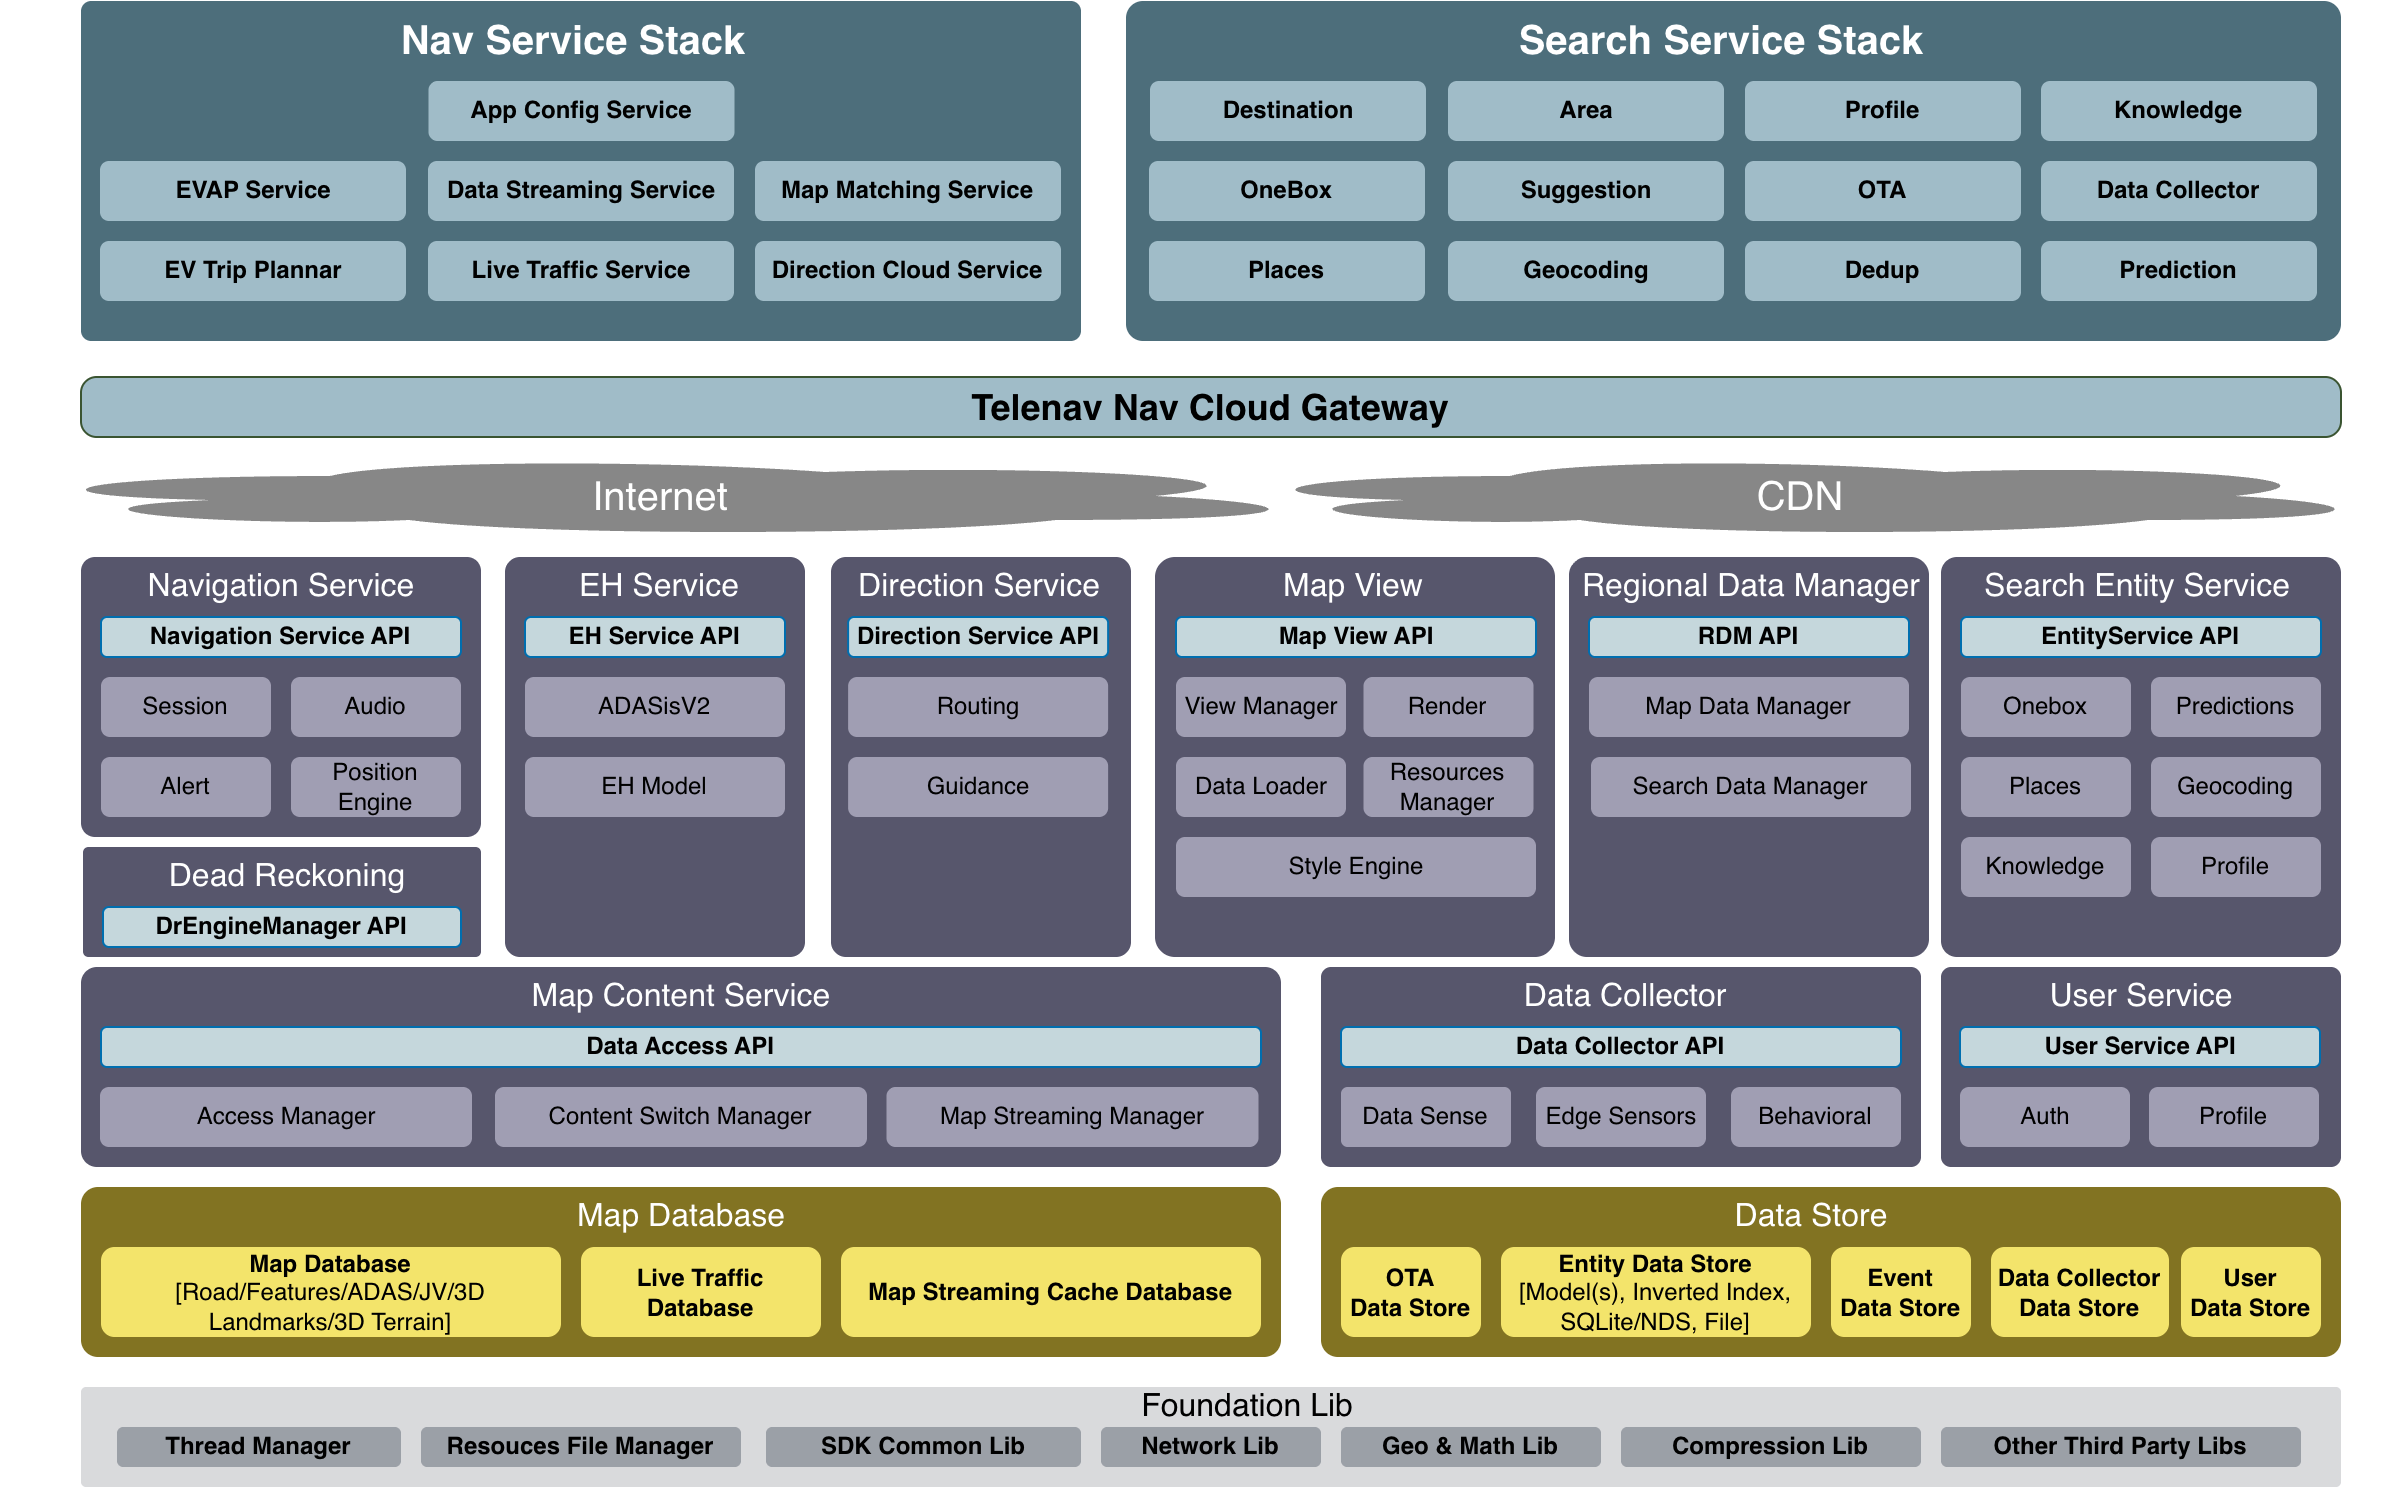Select the Style Engine module
Viewport: 2382px width, 1488px height.
click(1355, 866)
